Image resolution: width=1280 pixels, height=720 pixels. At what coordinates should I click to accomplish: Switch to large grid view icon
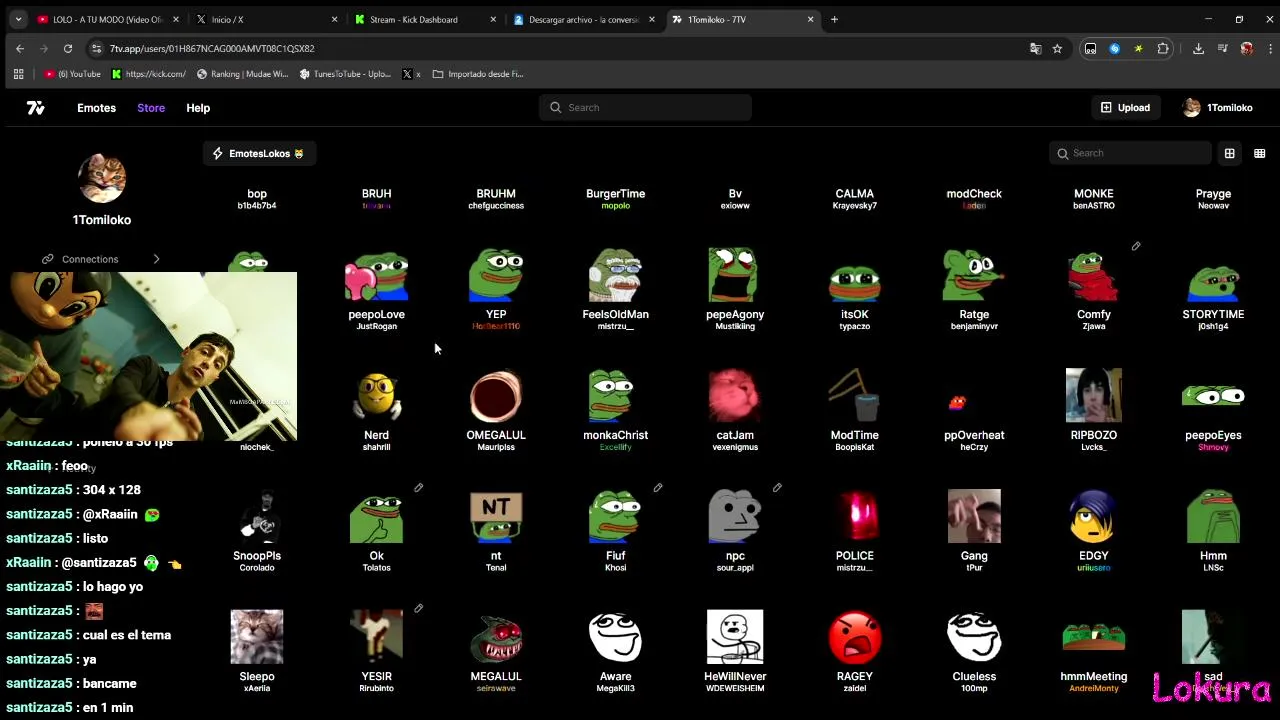(1230, 153)
